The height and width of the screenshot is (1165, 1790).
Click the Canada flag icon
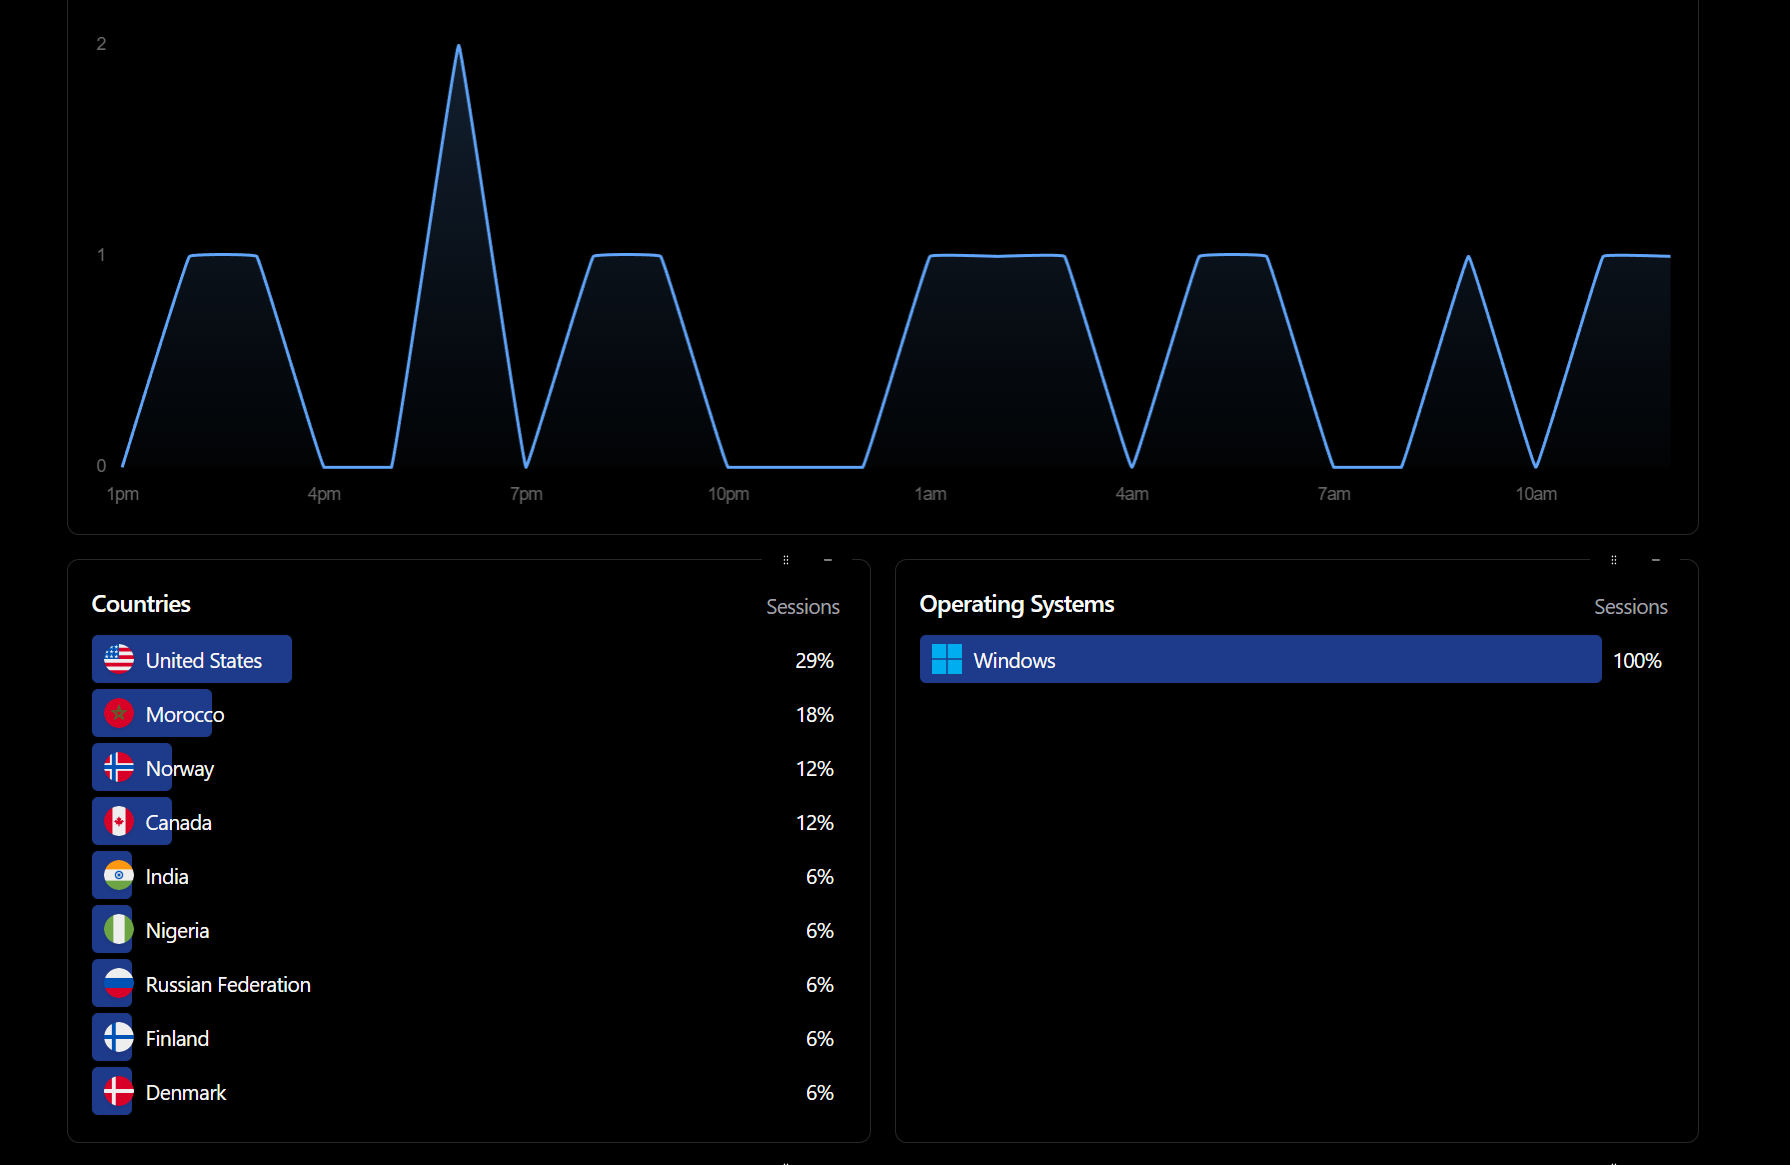119,821
